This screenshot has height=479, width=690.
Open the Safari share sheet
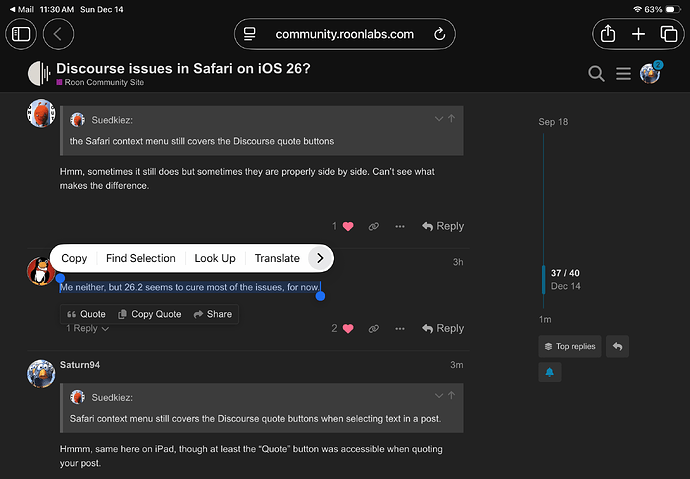coord(608,34)
